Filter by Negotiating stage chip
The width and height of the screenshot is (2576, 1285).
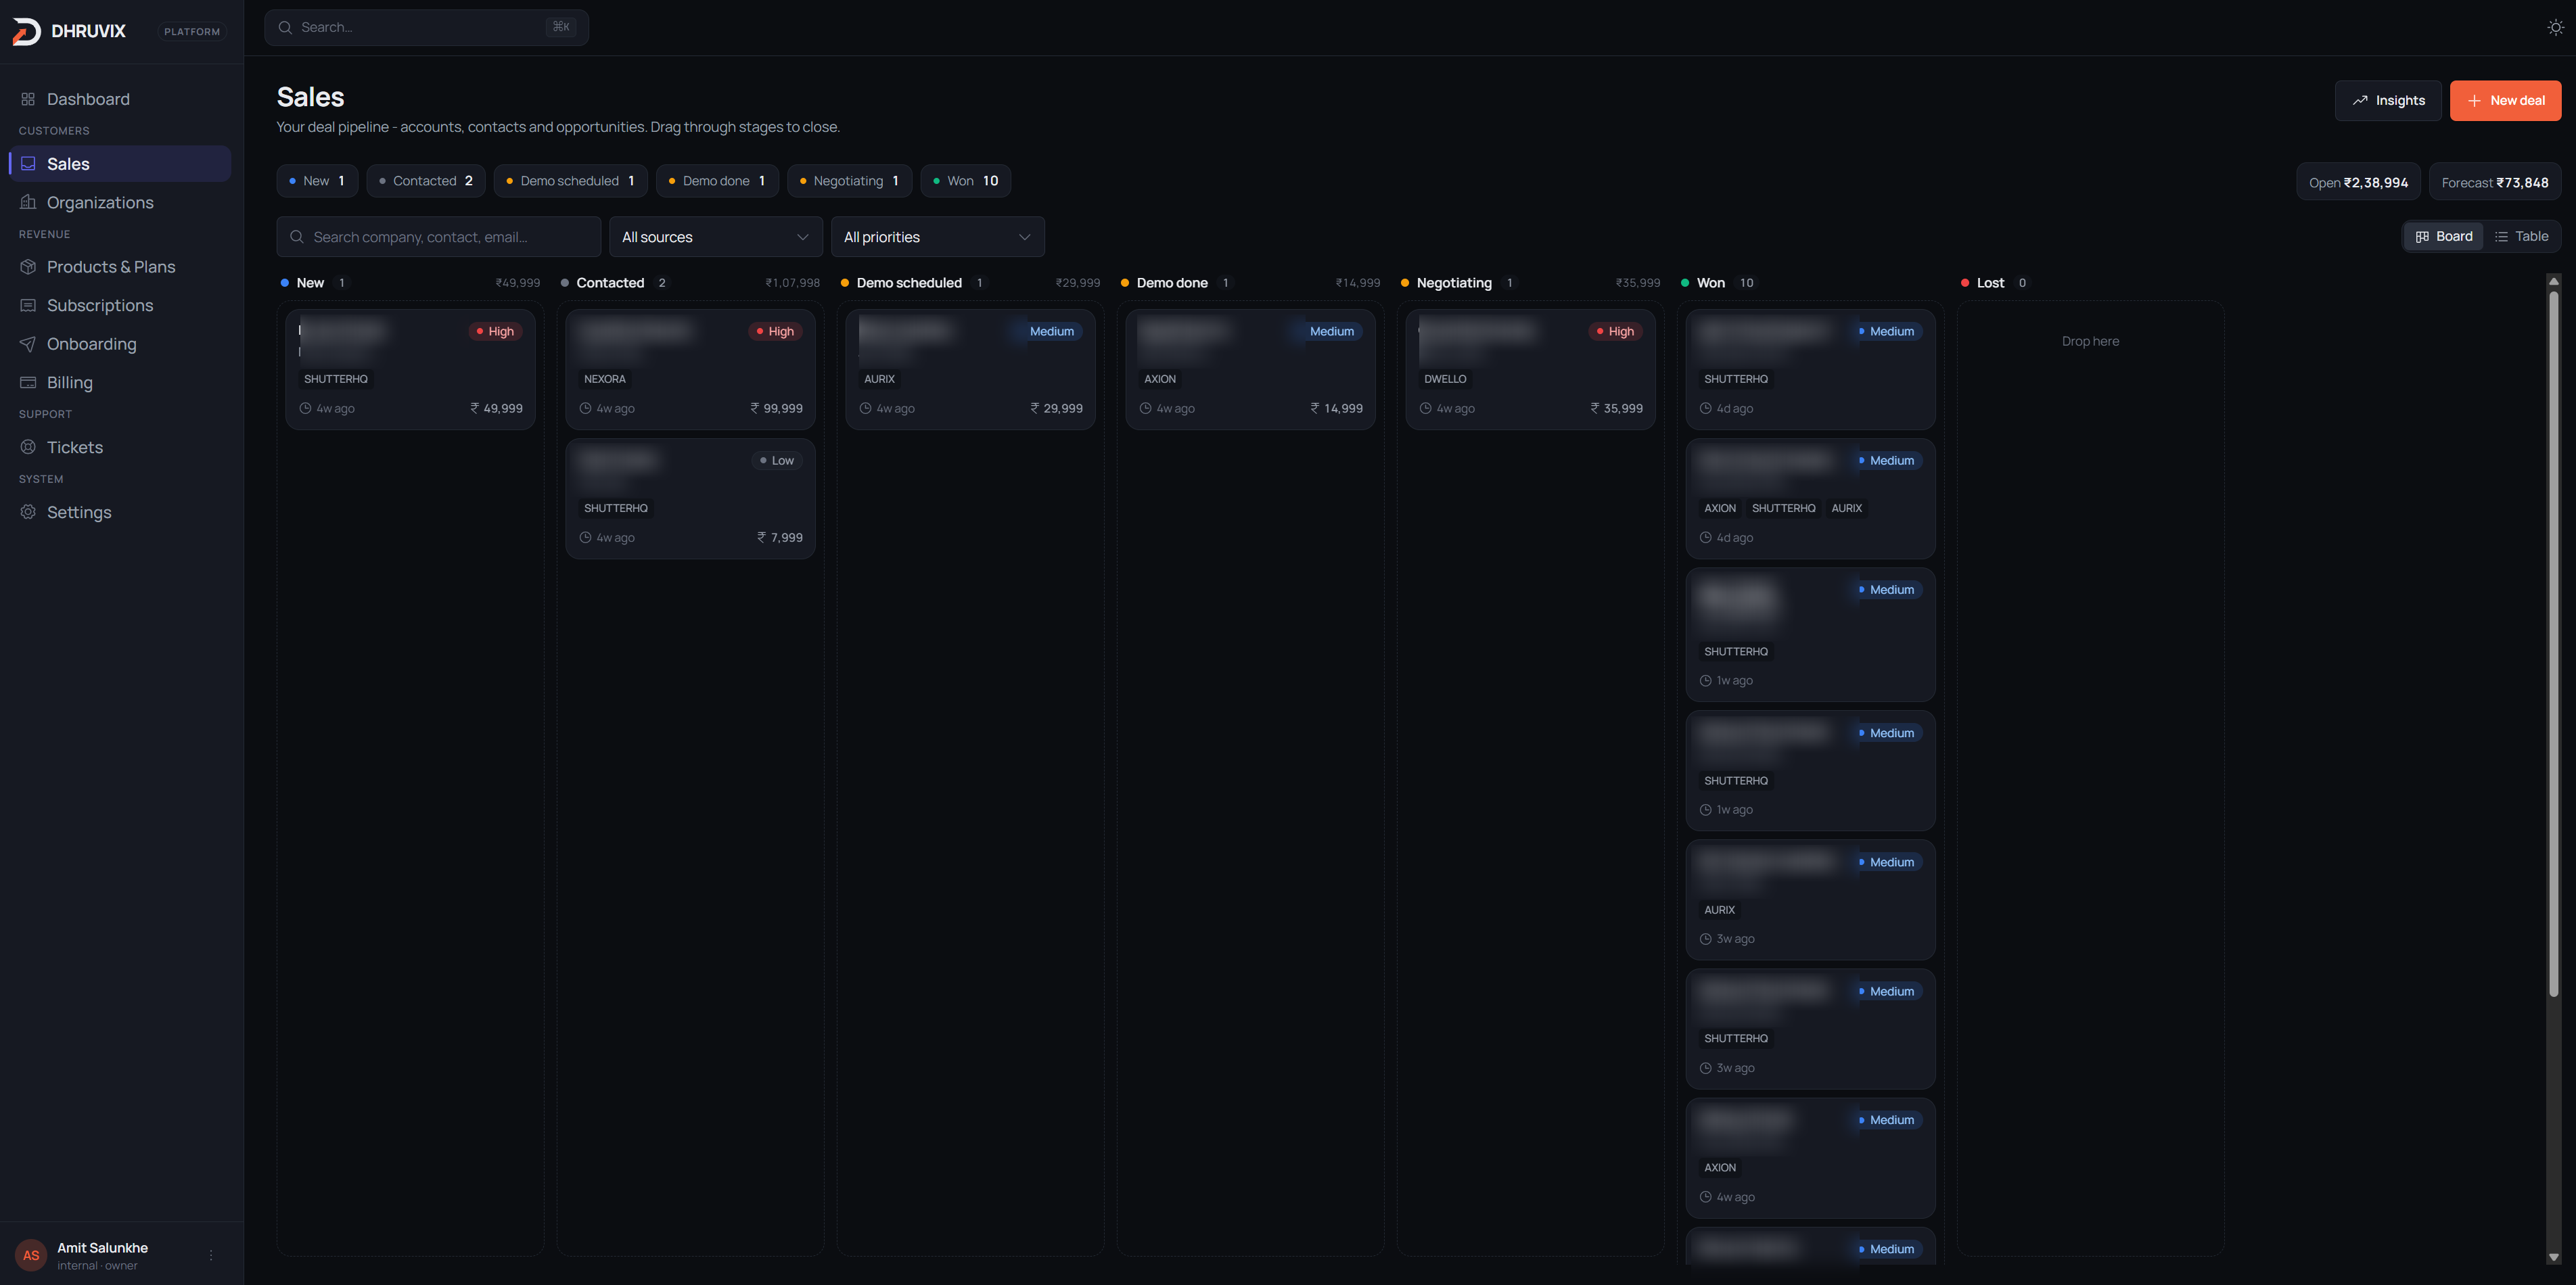pyautogui.click(x=849, y=181)
